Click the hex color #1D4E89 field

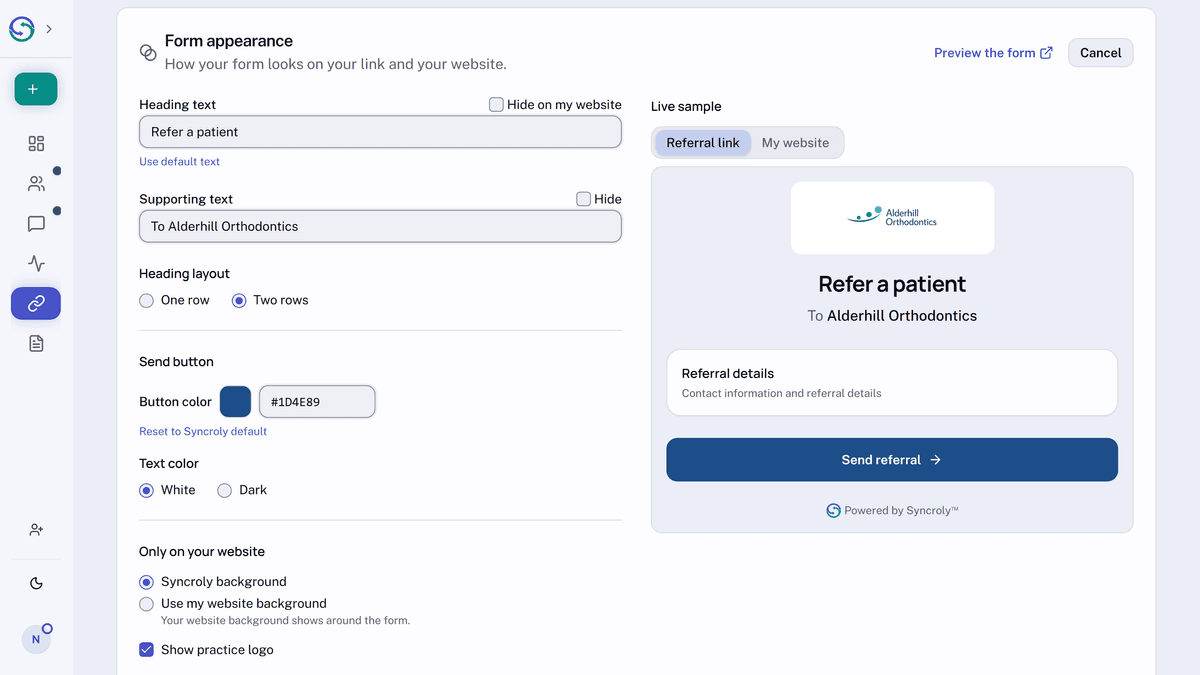pyautogui.click(x=317, y=402)
